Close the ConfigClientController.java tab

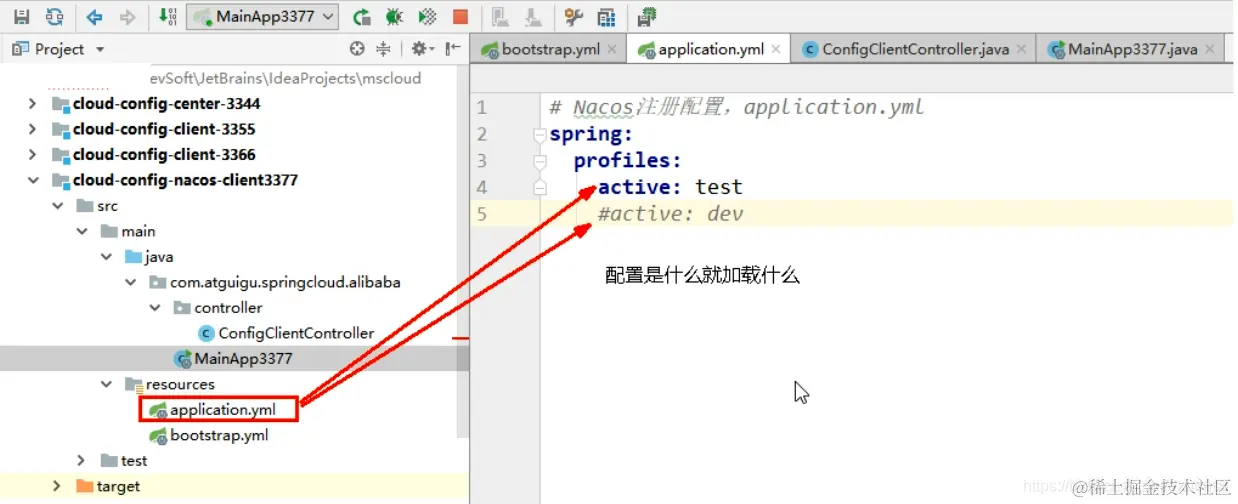(x=1020, y=49)
